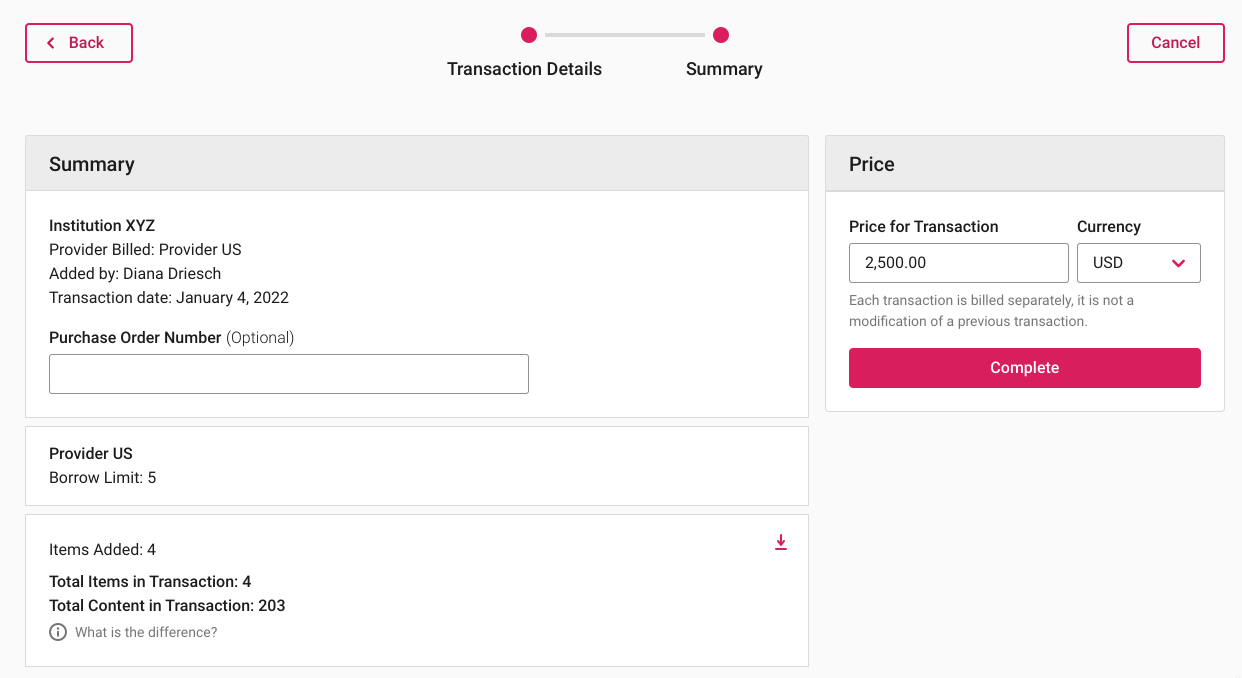Select the Institution XYZ heading text

click(x=102, y=226)
